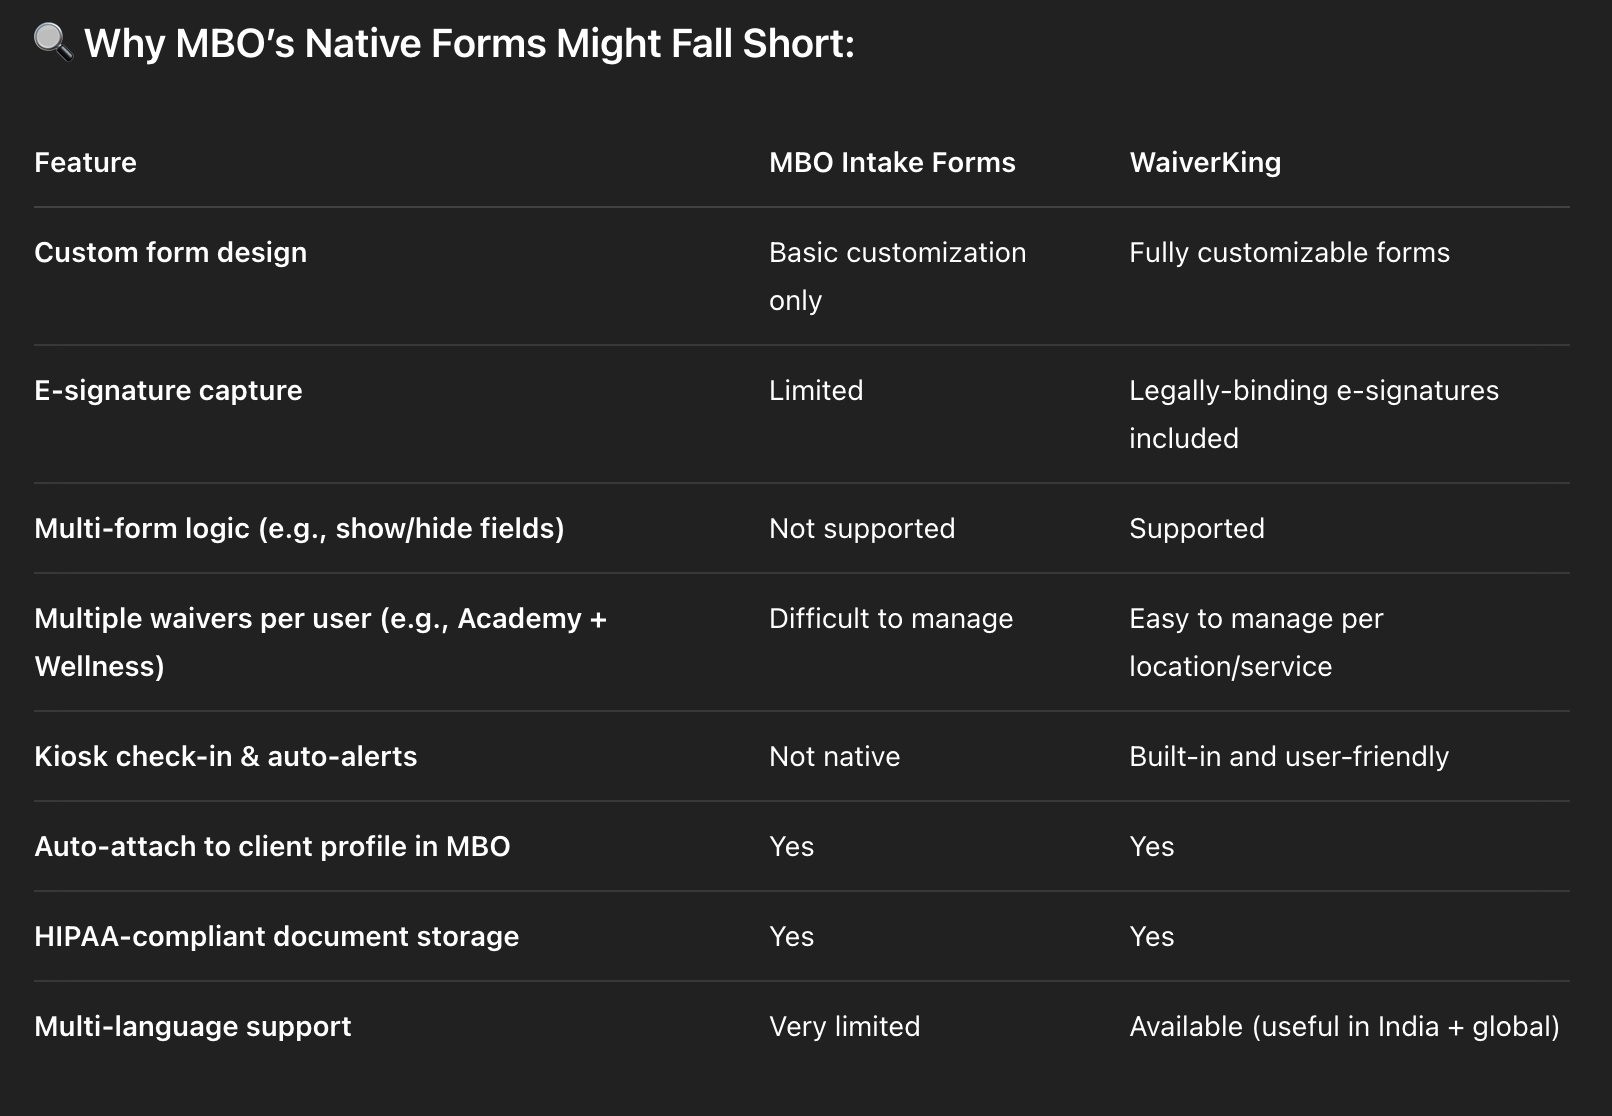The height and width of the screenshot is (1116, 1612).
Task: Click the "Why MBO's Native Forms" heading
Action: pyautogui.click(x=469, y=44)
